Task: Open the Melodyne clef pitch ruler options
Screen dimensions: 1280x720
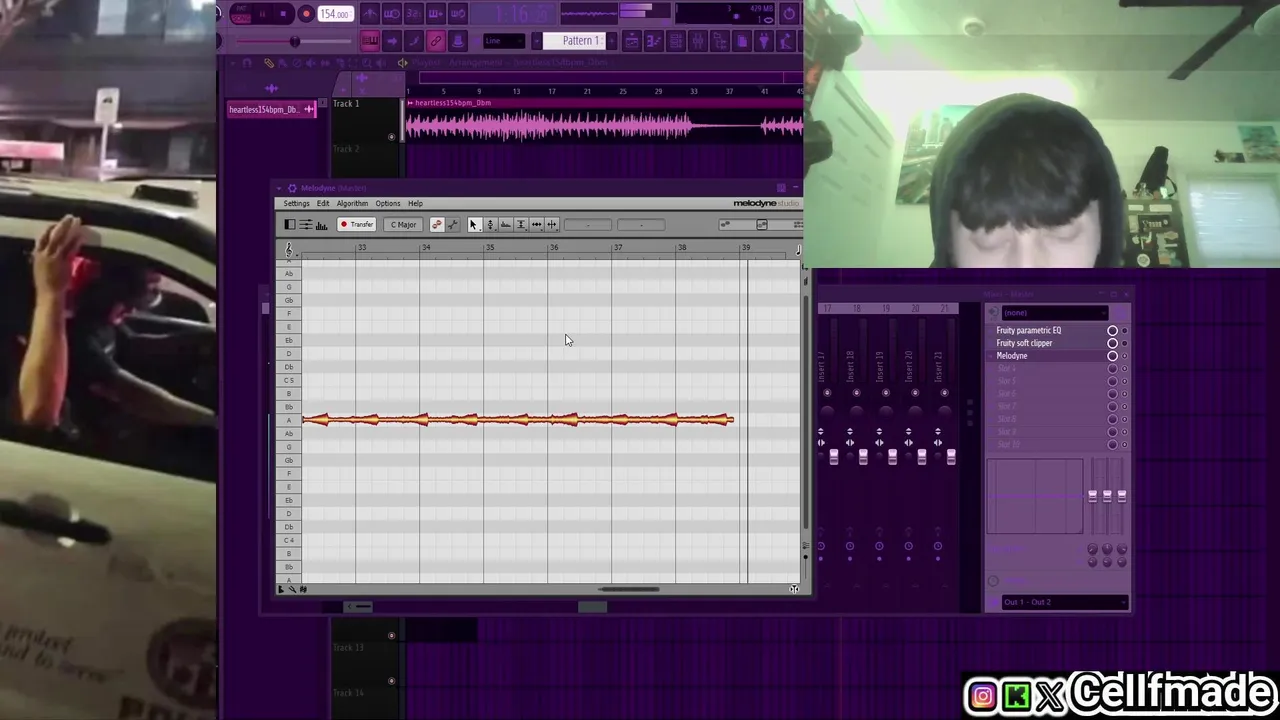Action: 289,249
